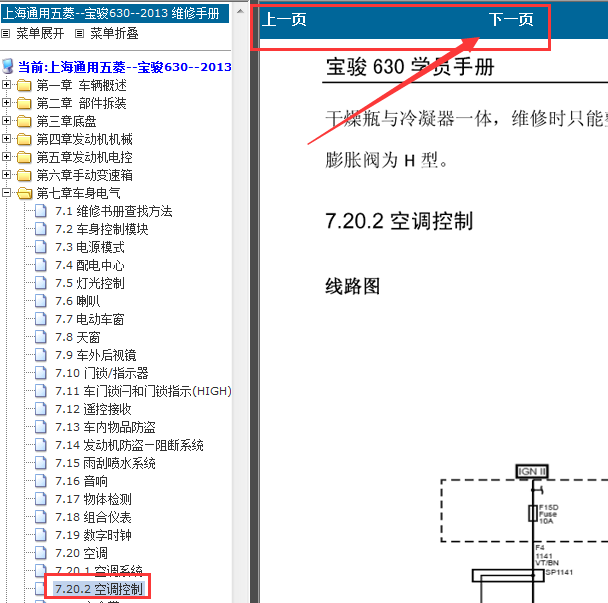Open 7.3 电源模式 page
The width and height of the screenshot is (608, 603).
click(90, 247)
